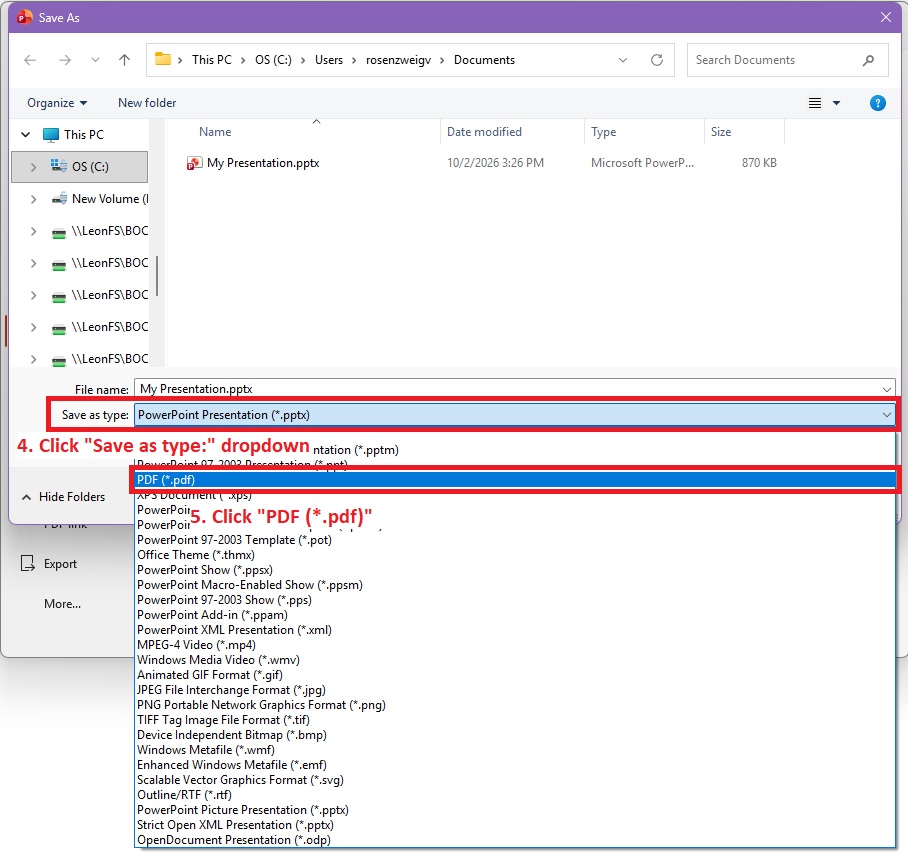The height and width of the screenshot is (855, 908).
Task: Open the help question mark icon
Action: (877, 103)
